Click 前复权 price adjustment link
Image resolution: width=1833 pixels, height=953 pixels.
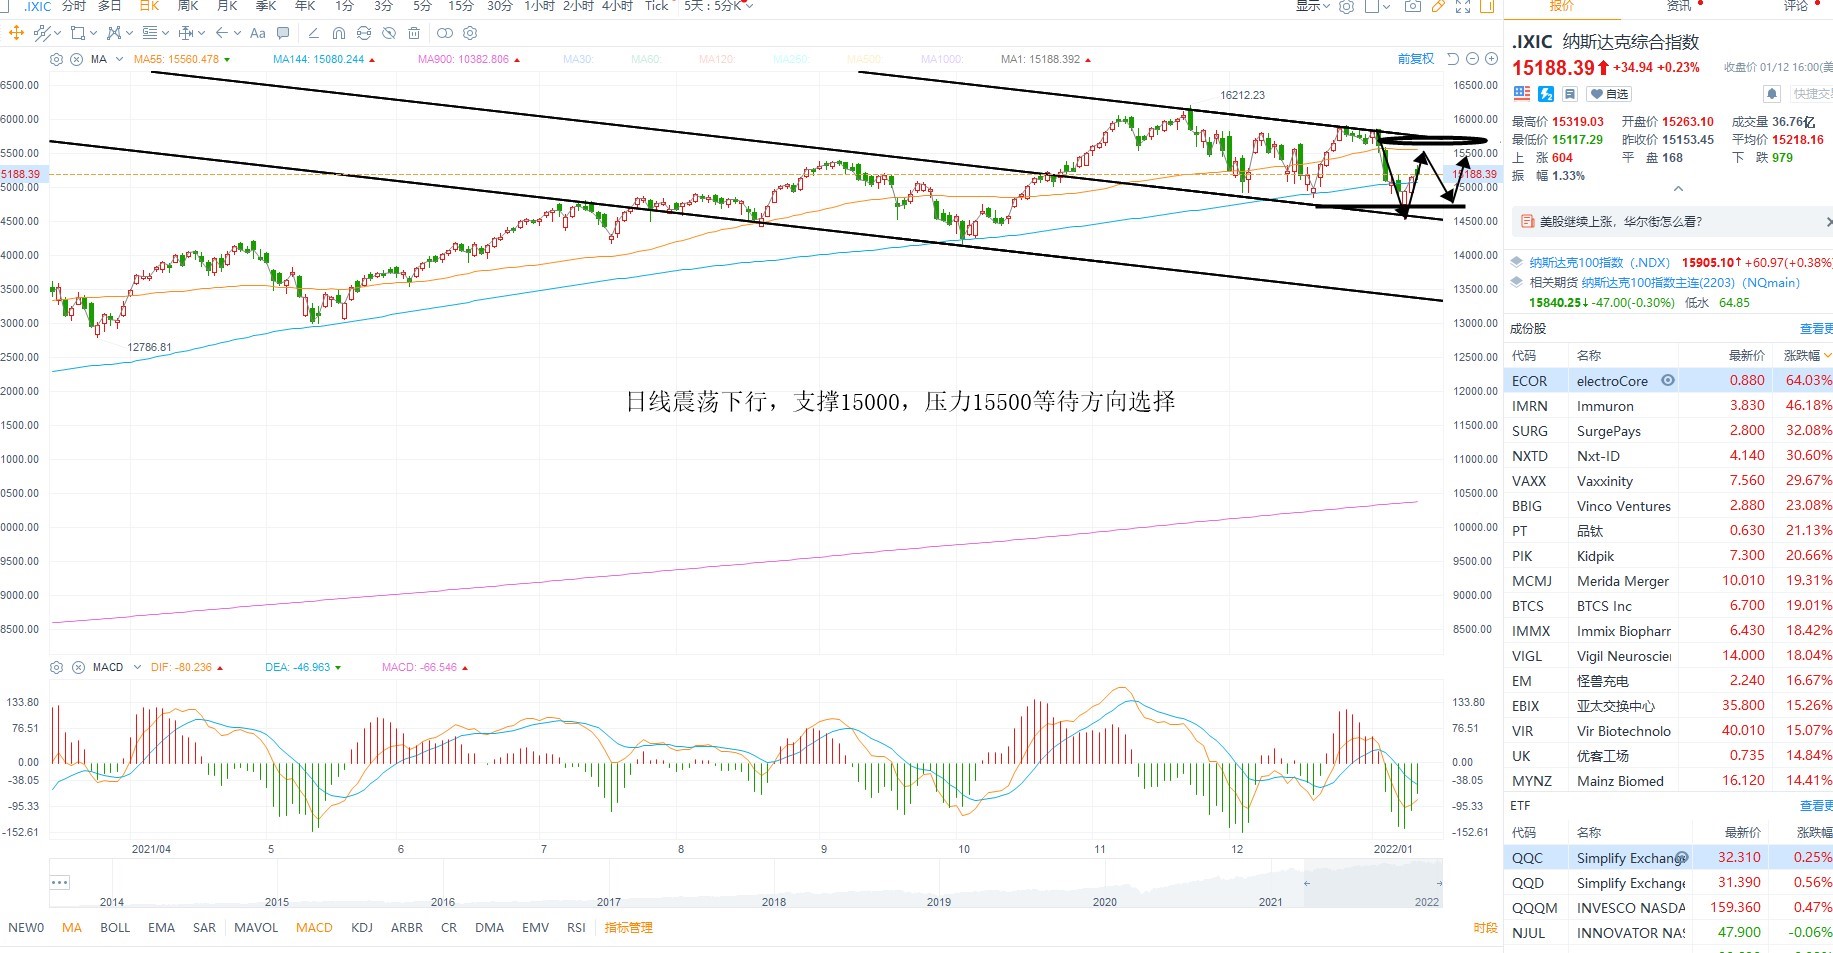(x=1416, y=59)
